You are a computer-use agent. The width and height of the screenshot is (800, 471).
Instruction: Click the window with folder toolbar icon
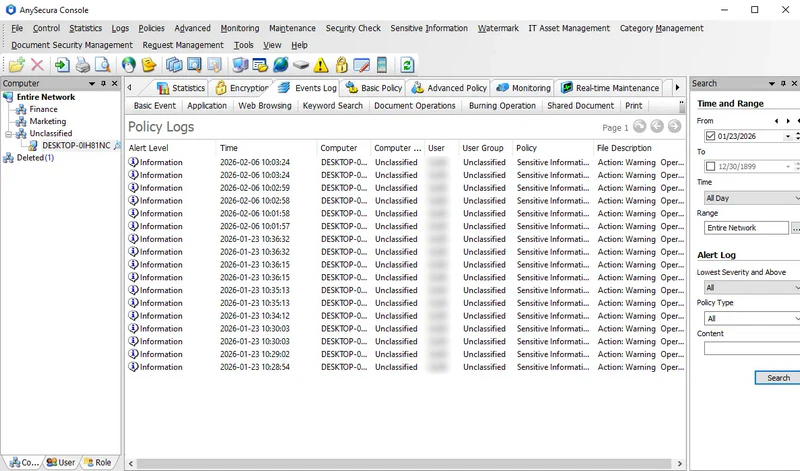260,65
